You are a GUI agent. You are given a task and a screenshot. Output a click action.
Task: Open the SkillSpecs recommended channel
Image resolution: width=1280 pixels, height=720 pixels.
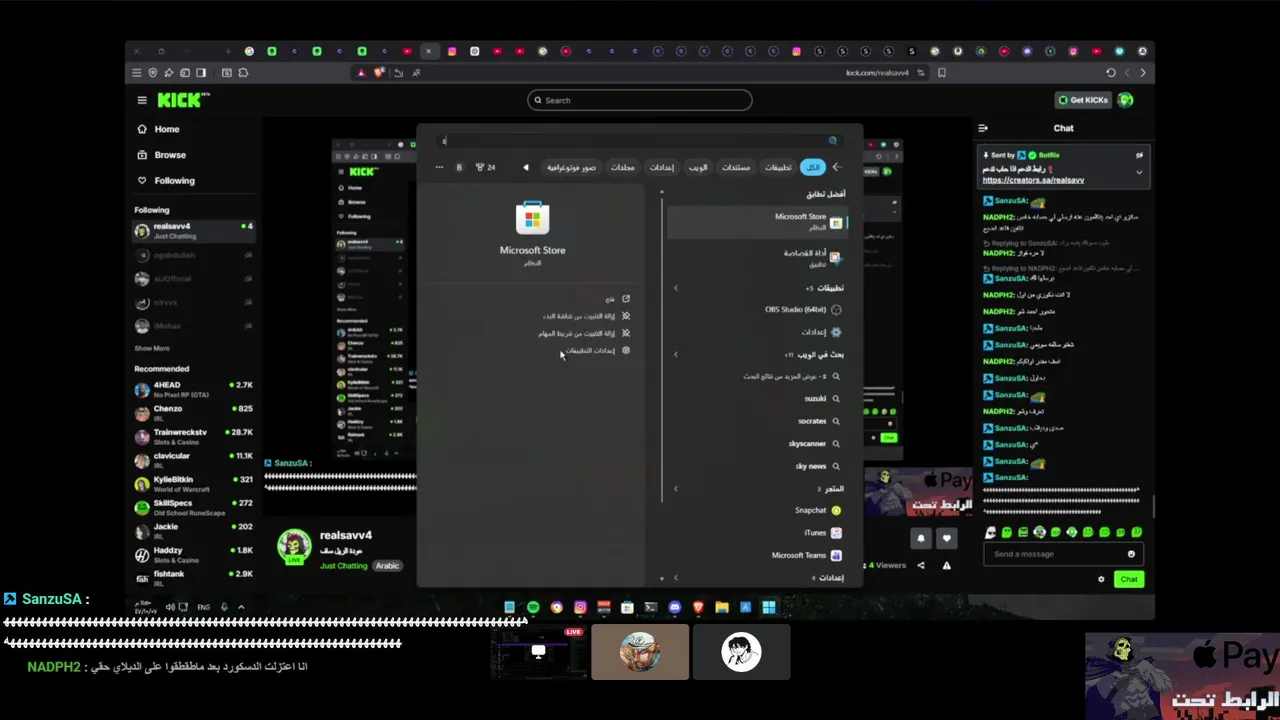(194, 507)
